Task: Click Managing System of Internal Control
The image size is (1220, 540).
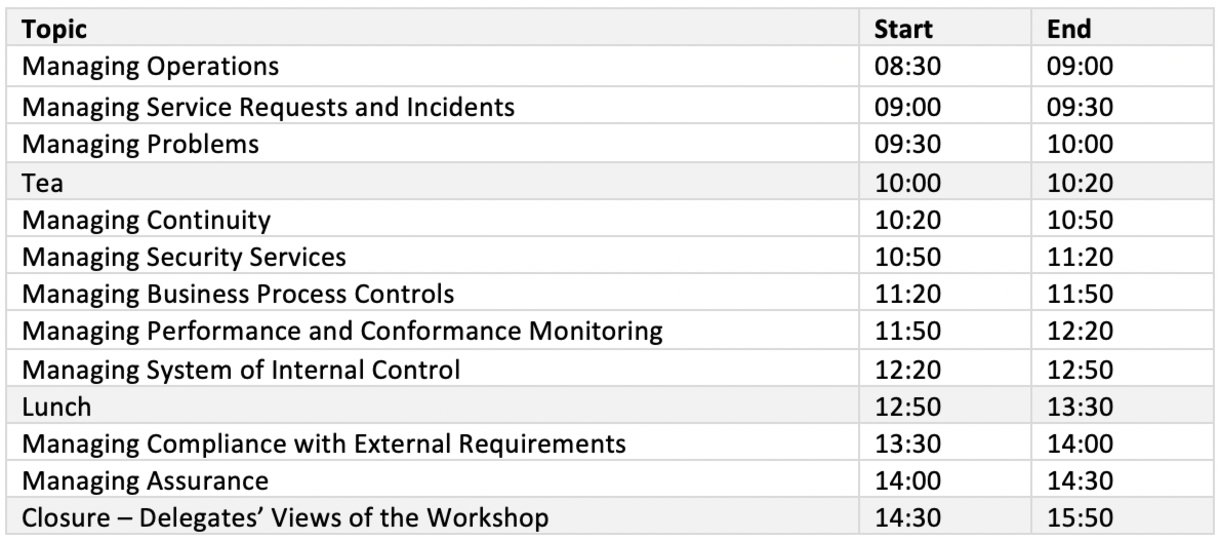Action: tap(241, 370)
